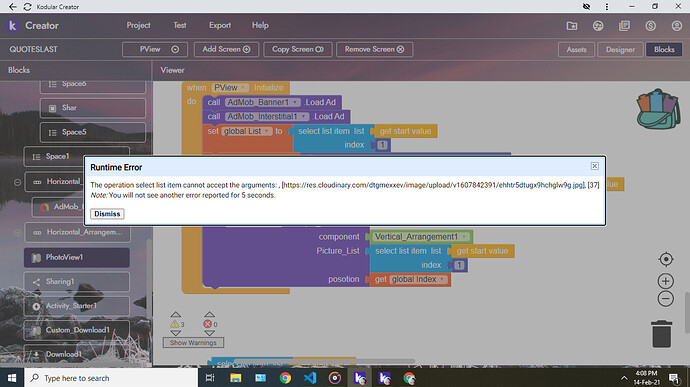Image resolution: width=690 pixels, height=387 pixels.
Task: Reload the Kodular Creator page
Action: (27, 7)
